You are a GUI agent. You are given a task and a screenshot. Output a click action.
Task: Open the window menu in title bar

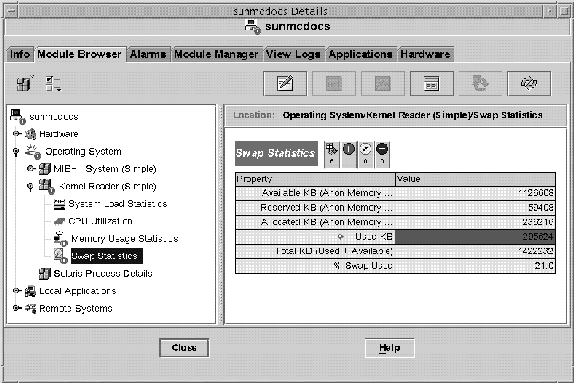pyautogui.click(x=11, y=11)
